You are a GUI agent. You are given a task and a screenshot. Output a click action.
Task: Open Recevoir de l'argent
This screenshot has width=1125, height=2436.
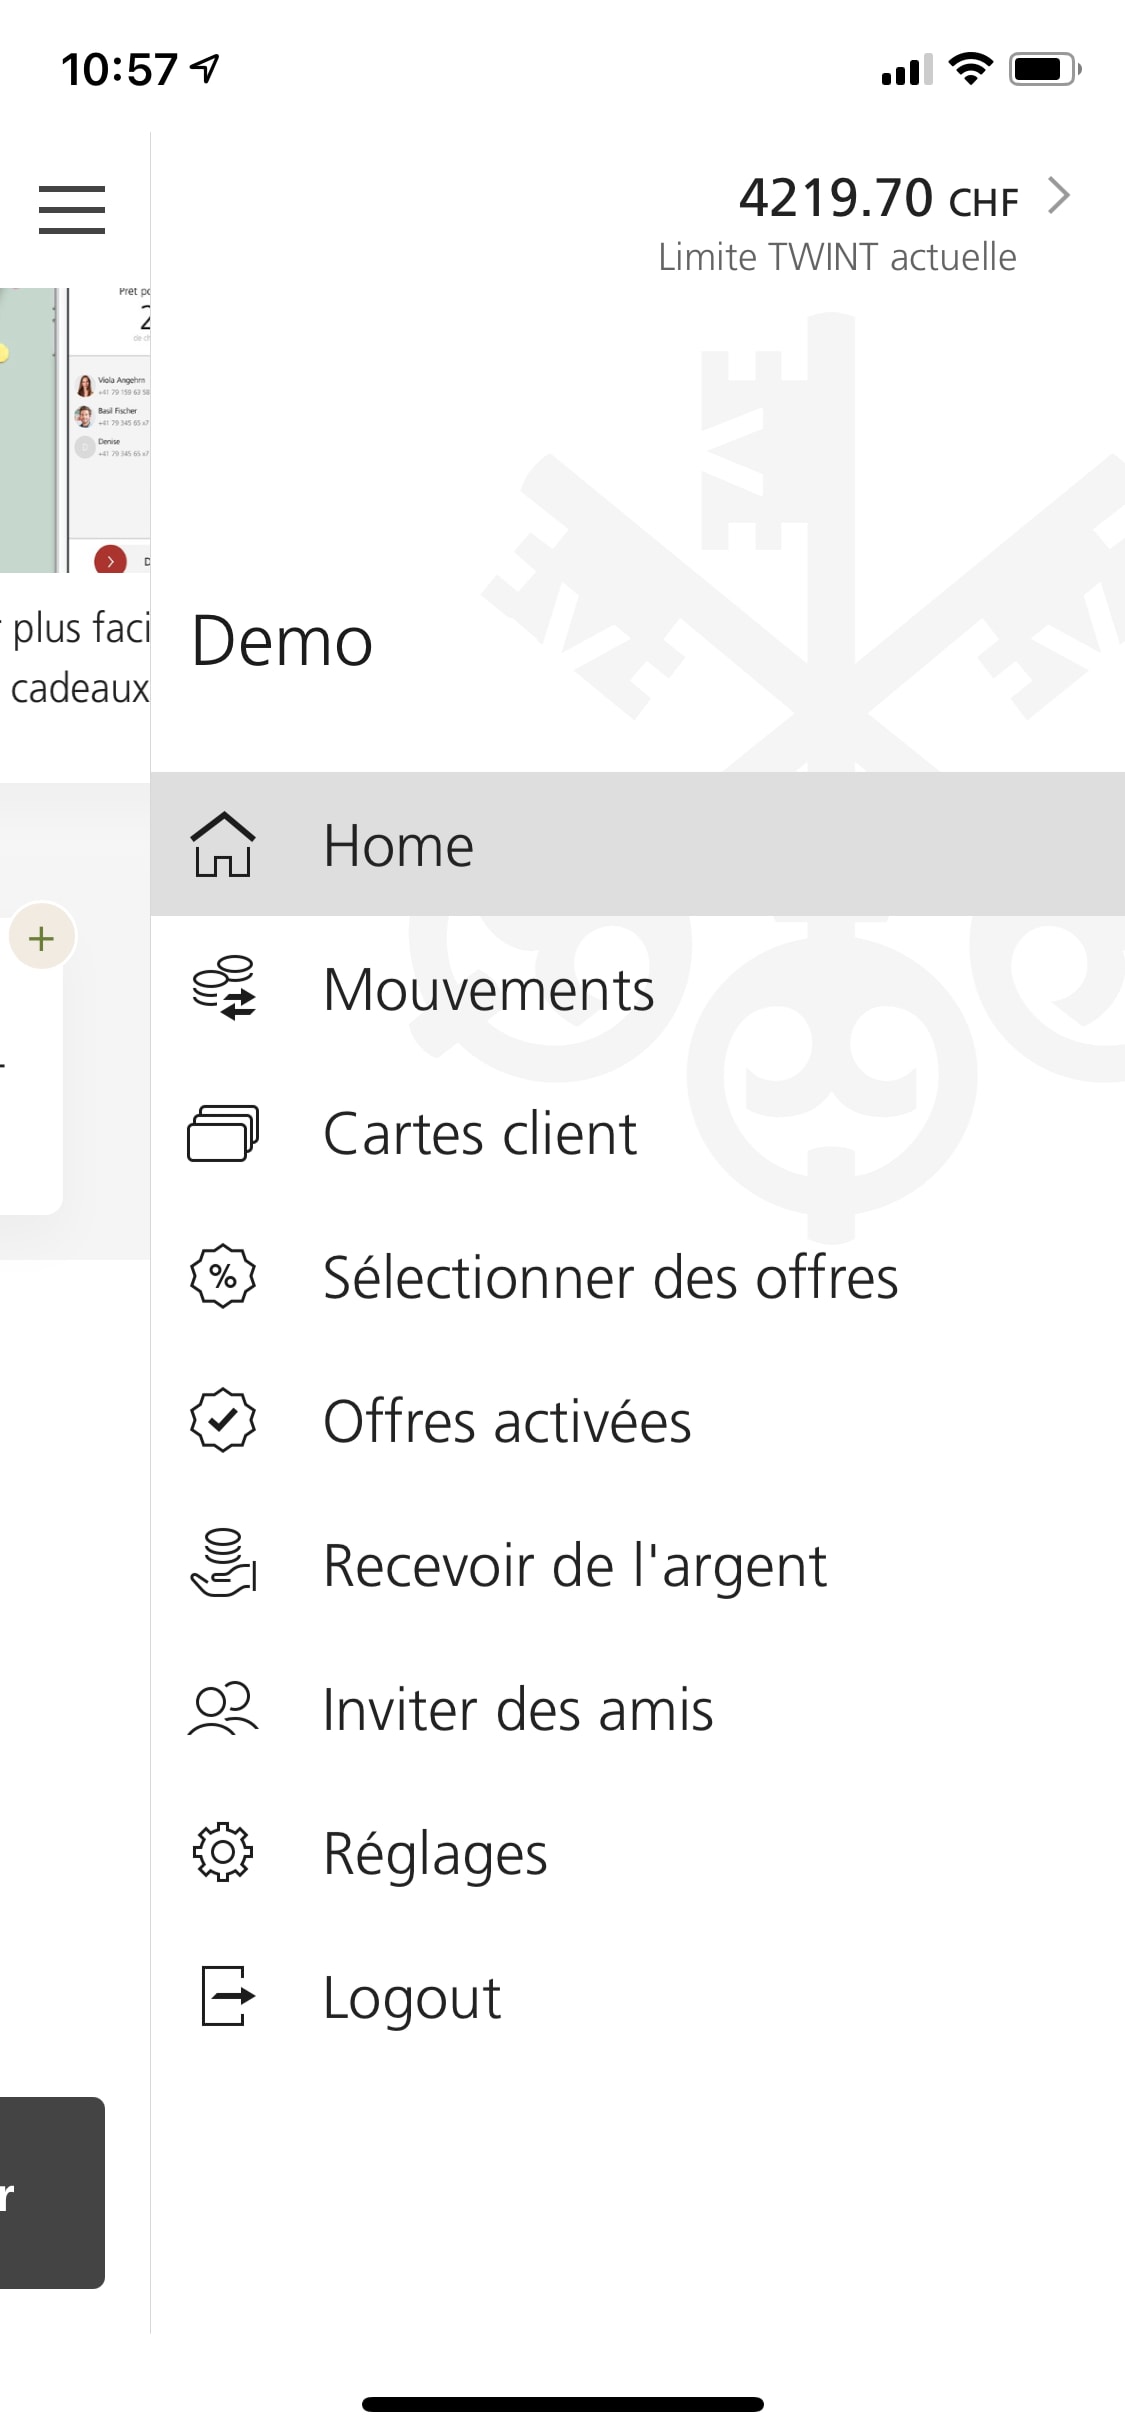coord(575,1566)
